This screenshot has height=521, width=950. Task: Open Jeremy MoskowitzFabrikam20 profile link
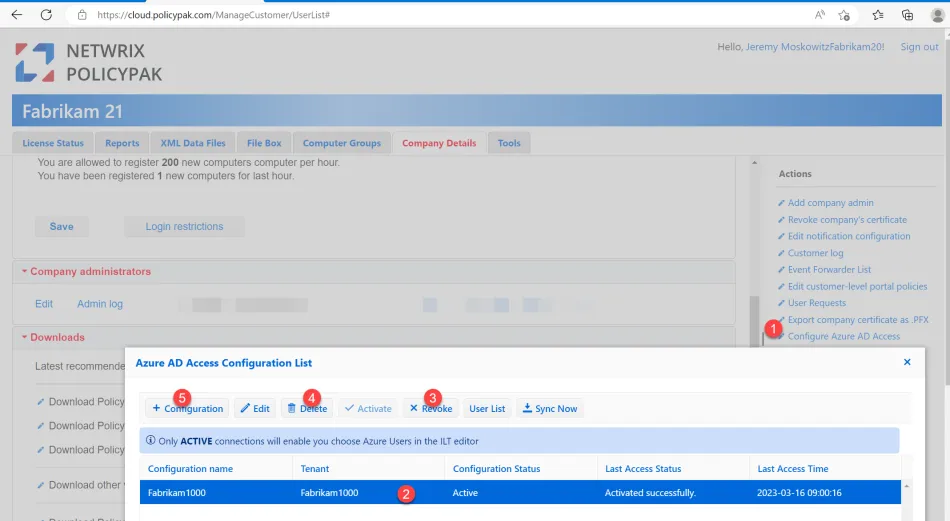[814, 47]
